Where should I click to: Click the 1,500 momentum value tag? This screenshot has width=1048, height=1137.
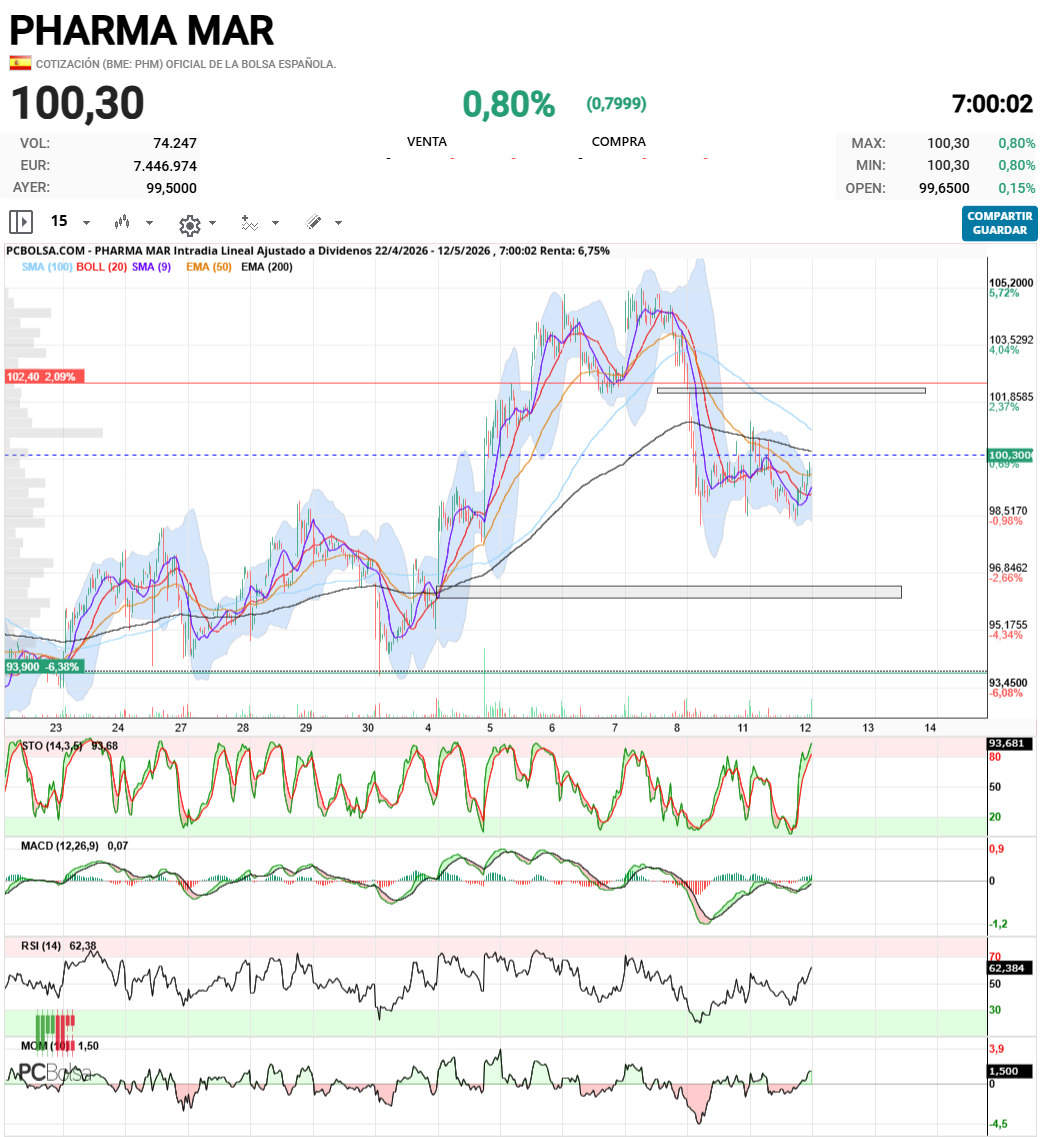[x=1010, y=1071]
